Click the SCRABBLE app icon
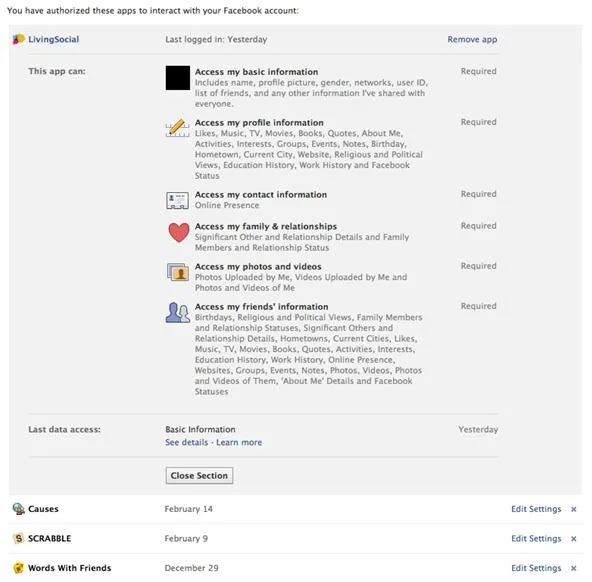This screenshot has height=582, width=592. [x=18, y=539]
